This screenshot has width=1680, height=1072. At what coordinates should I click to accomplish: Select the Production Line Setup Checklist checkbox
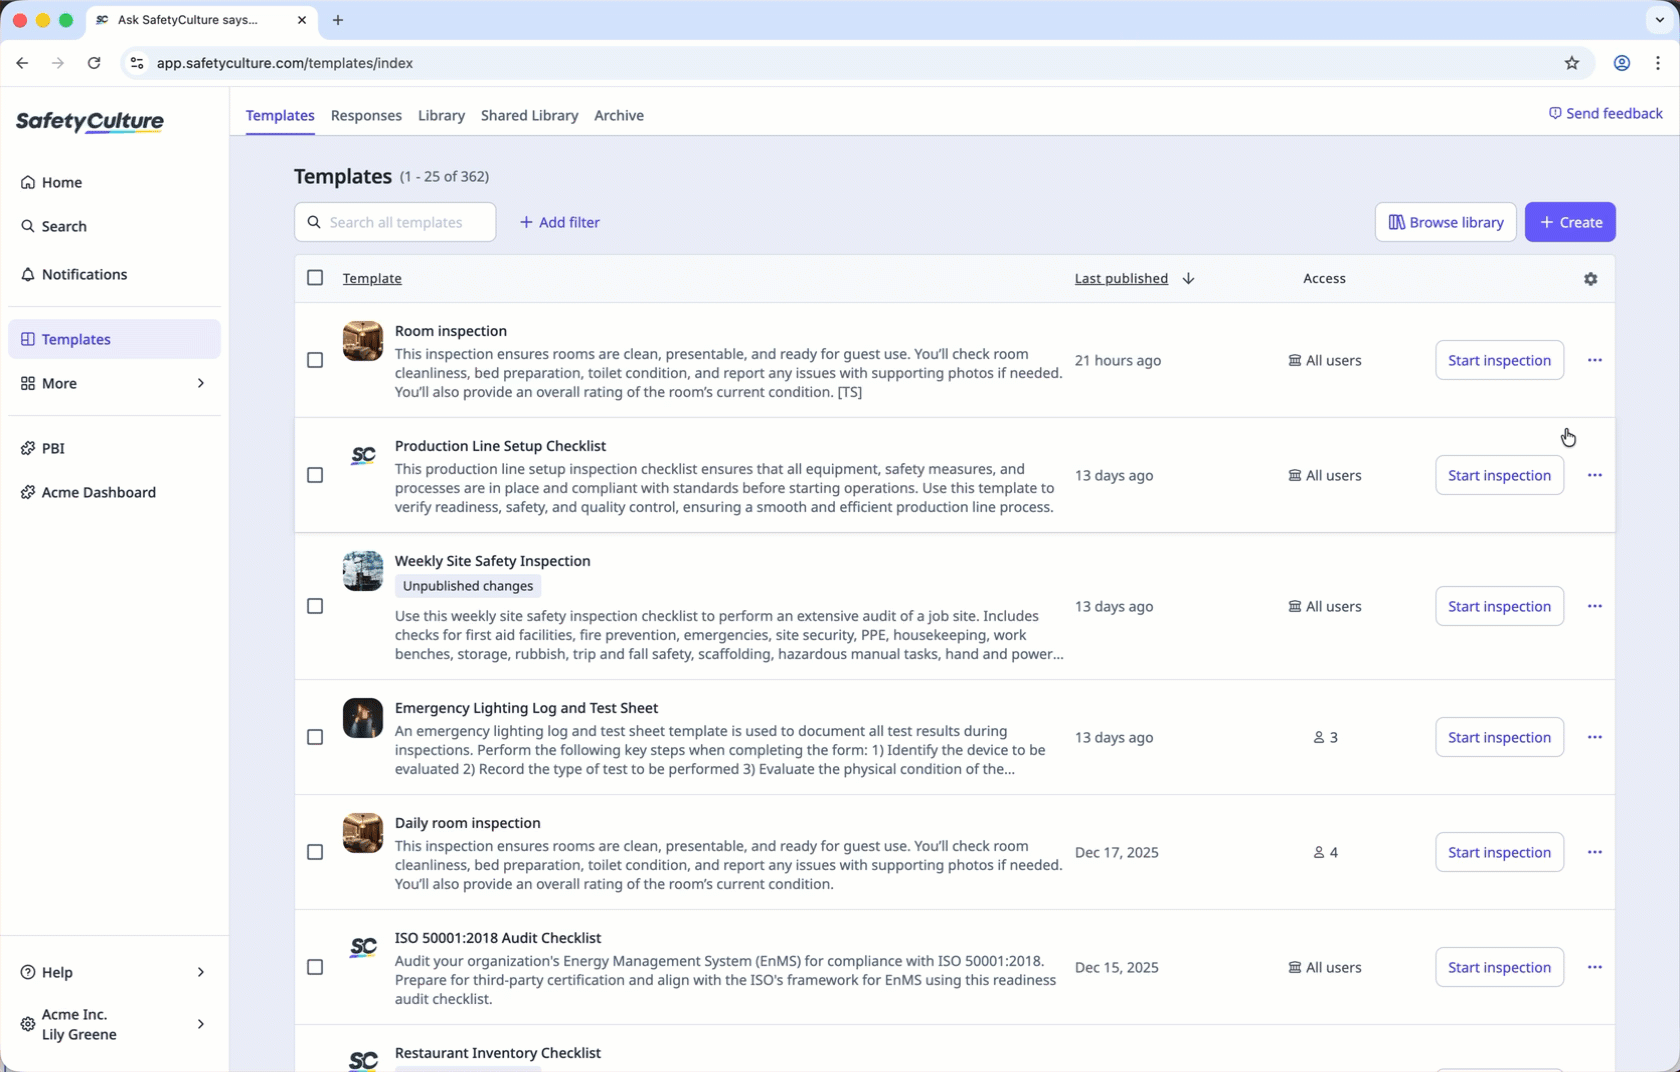coord(315,475)
